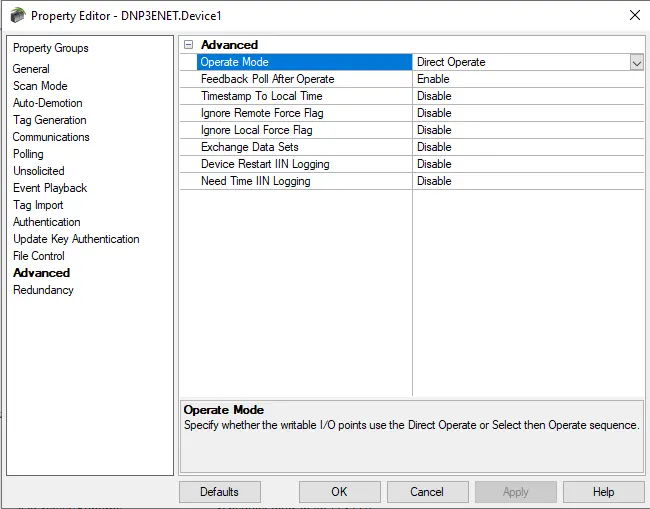Open the Unsolicited property group
The height and width of the screenshot is (509, 650).
click(39, 171)
